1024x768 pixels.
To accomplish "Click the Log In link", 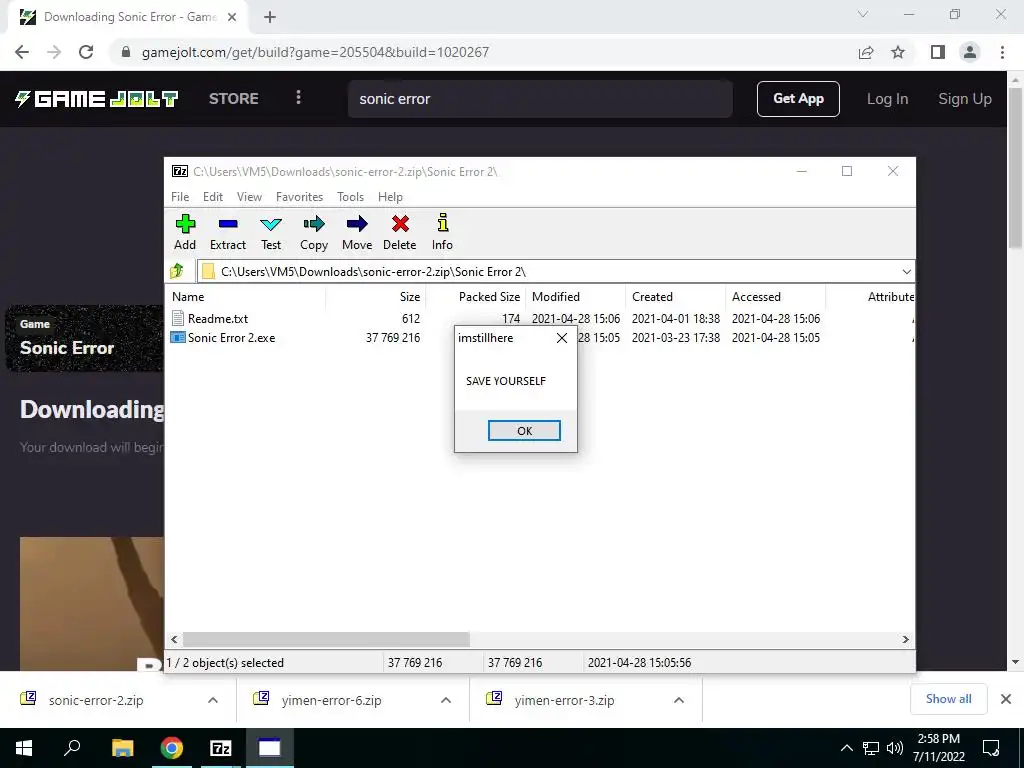I will click(x=887, y=99).
